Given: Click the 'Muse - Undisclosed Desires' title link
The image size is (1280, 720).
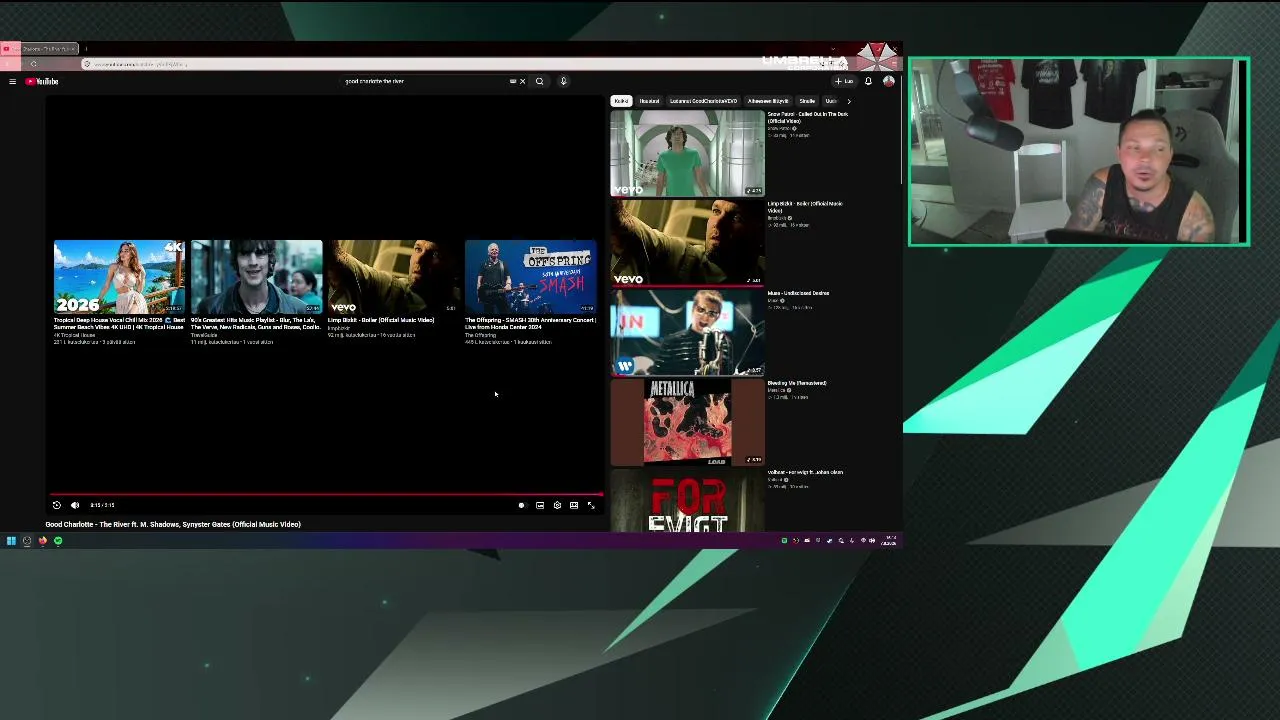Looking at the screenshot, I should (799, 293).
